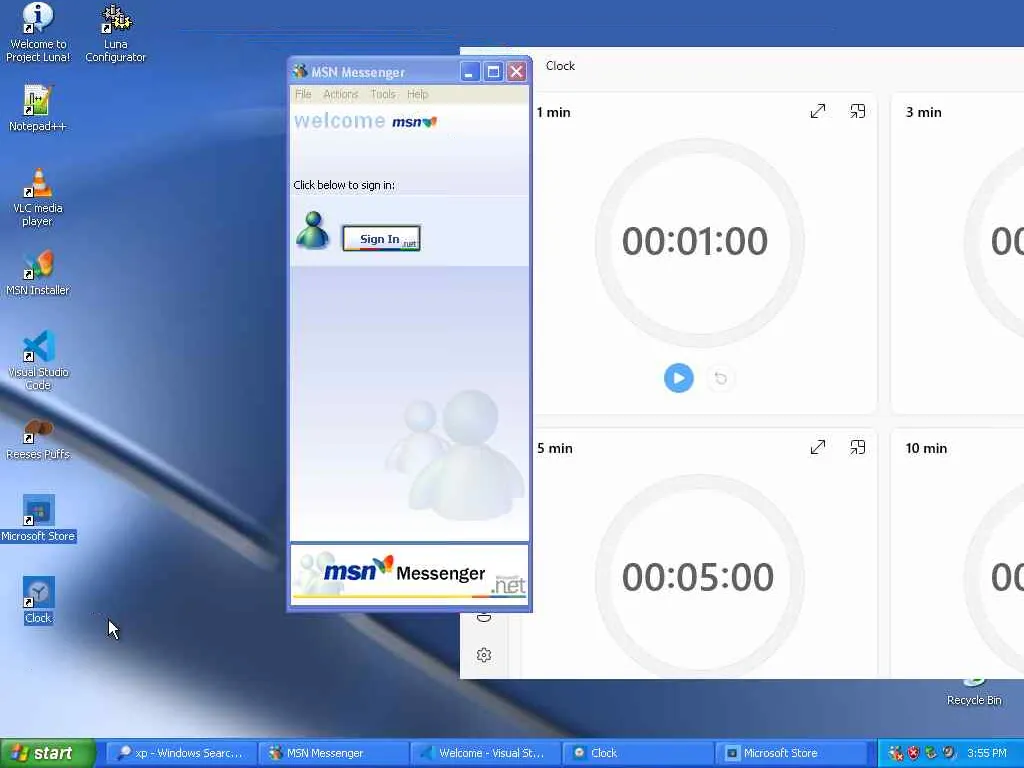Image resolution: width=1024 pixels, height=768 pixels.
Task: Keep the 5 min timer on top
Action: click(857, 447)
